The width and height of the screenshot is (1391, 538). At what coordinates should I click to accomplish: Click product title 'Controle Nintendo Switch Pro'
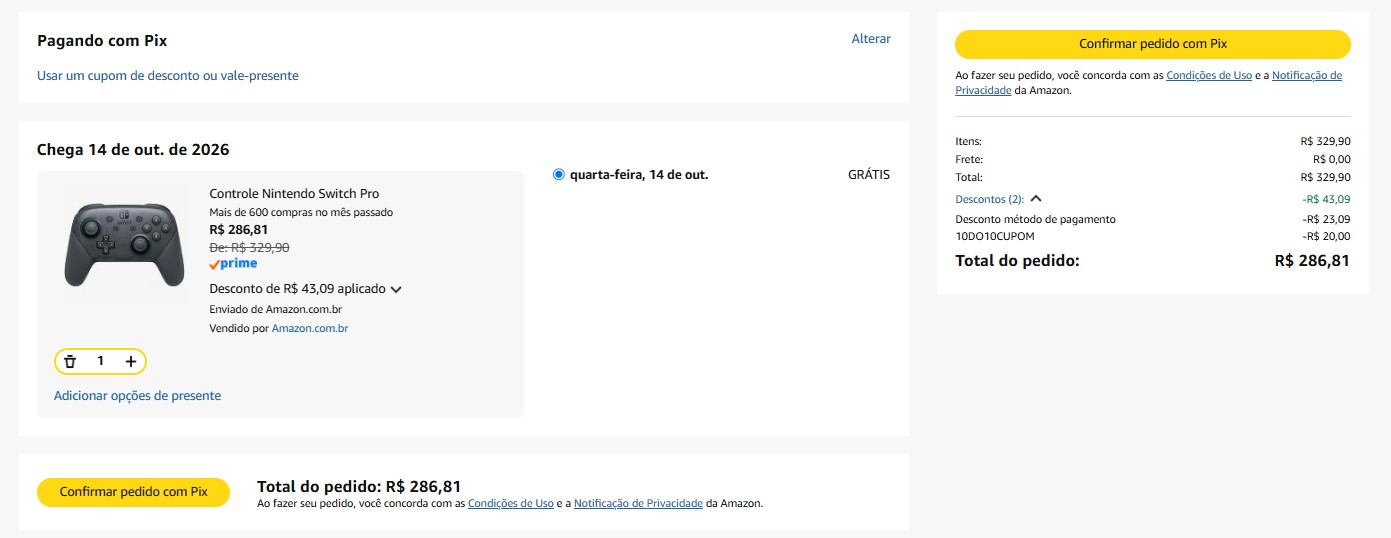click(294, 194)
